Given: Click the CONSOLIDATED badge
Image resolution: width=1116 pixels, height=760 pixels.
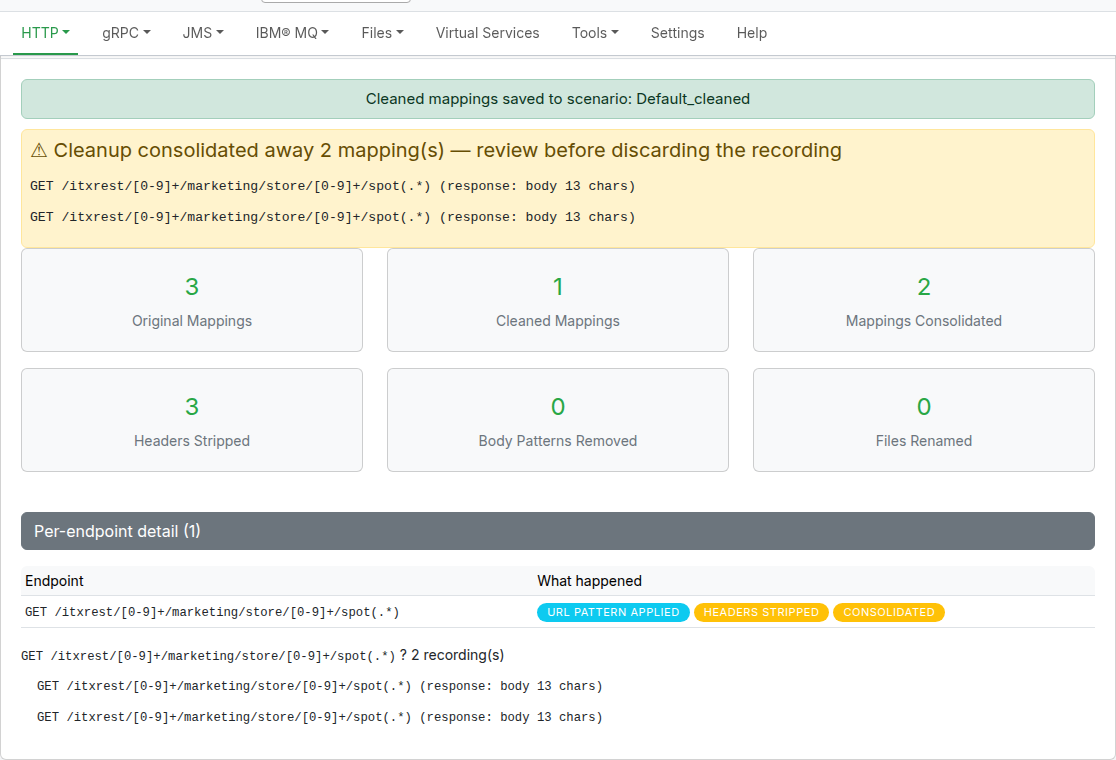Looking at the screenshot, I should click(x=888, y=612).
